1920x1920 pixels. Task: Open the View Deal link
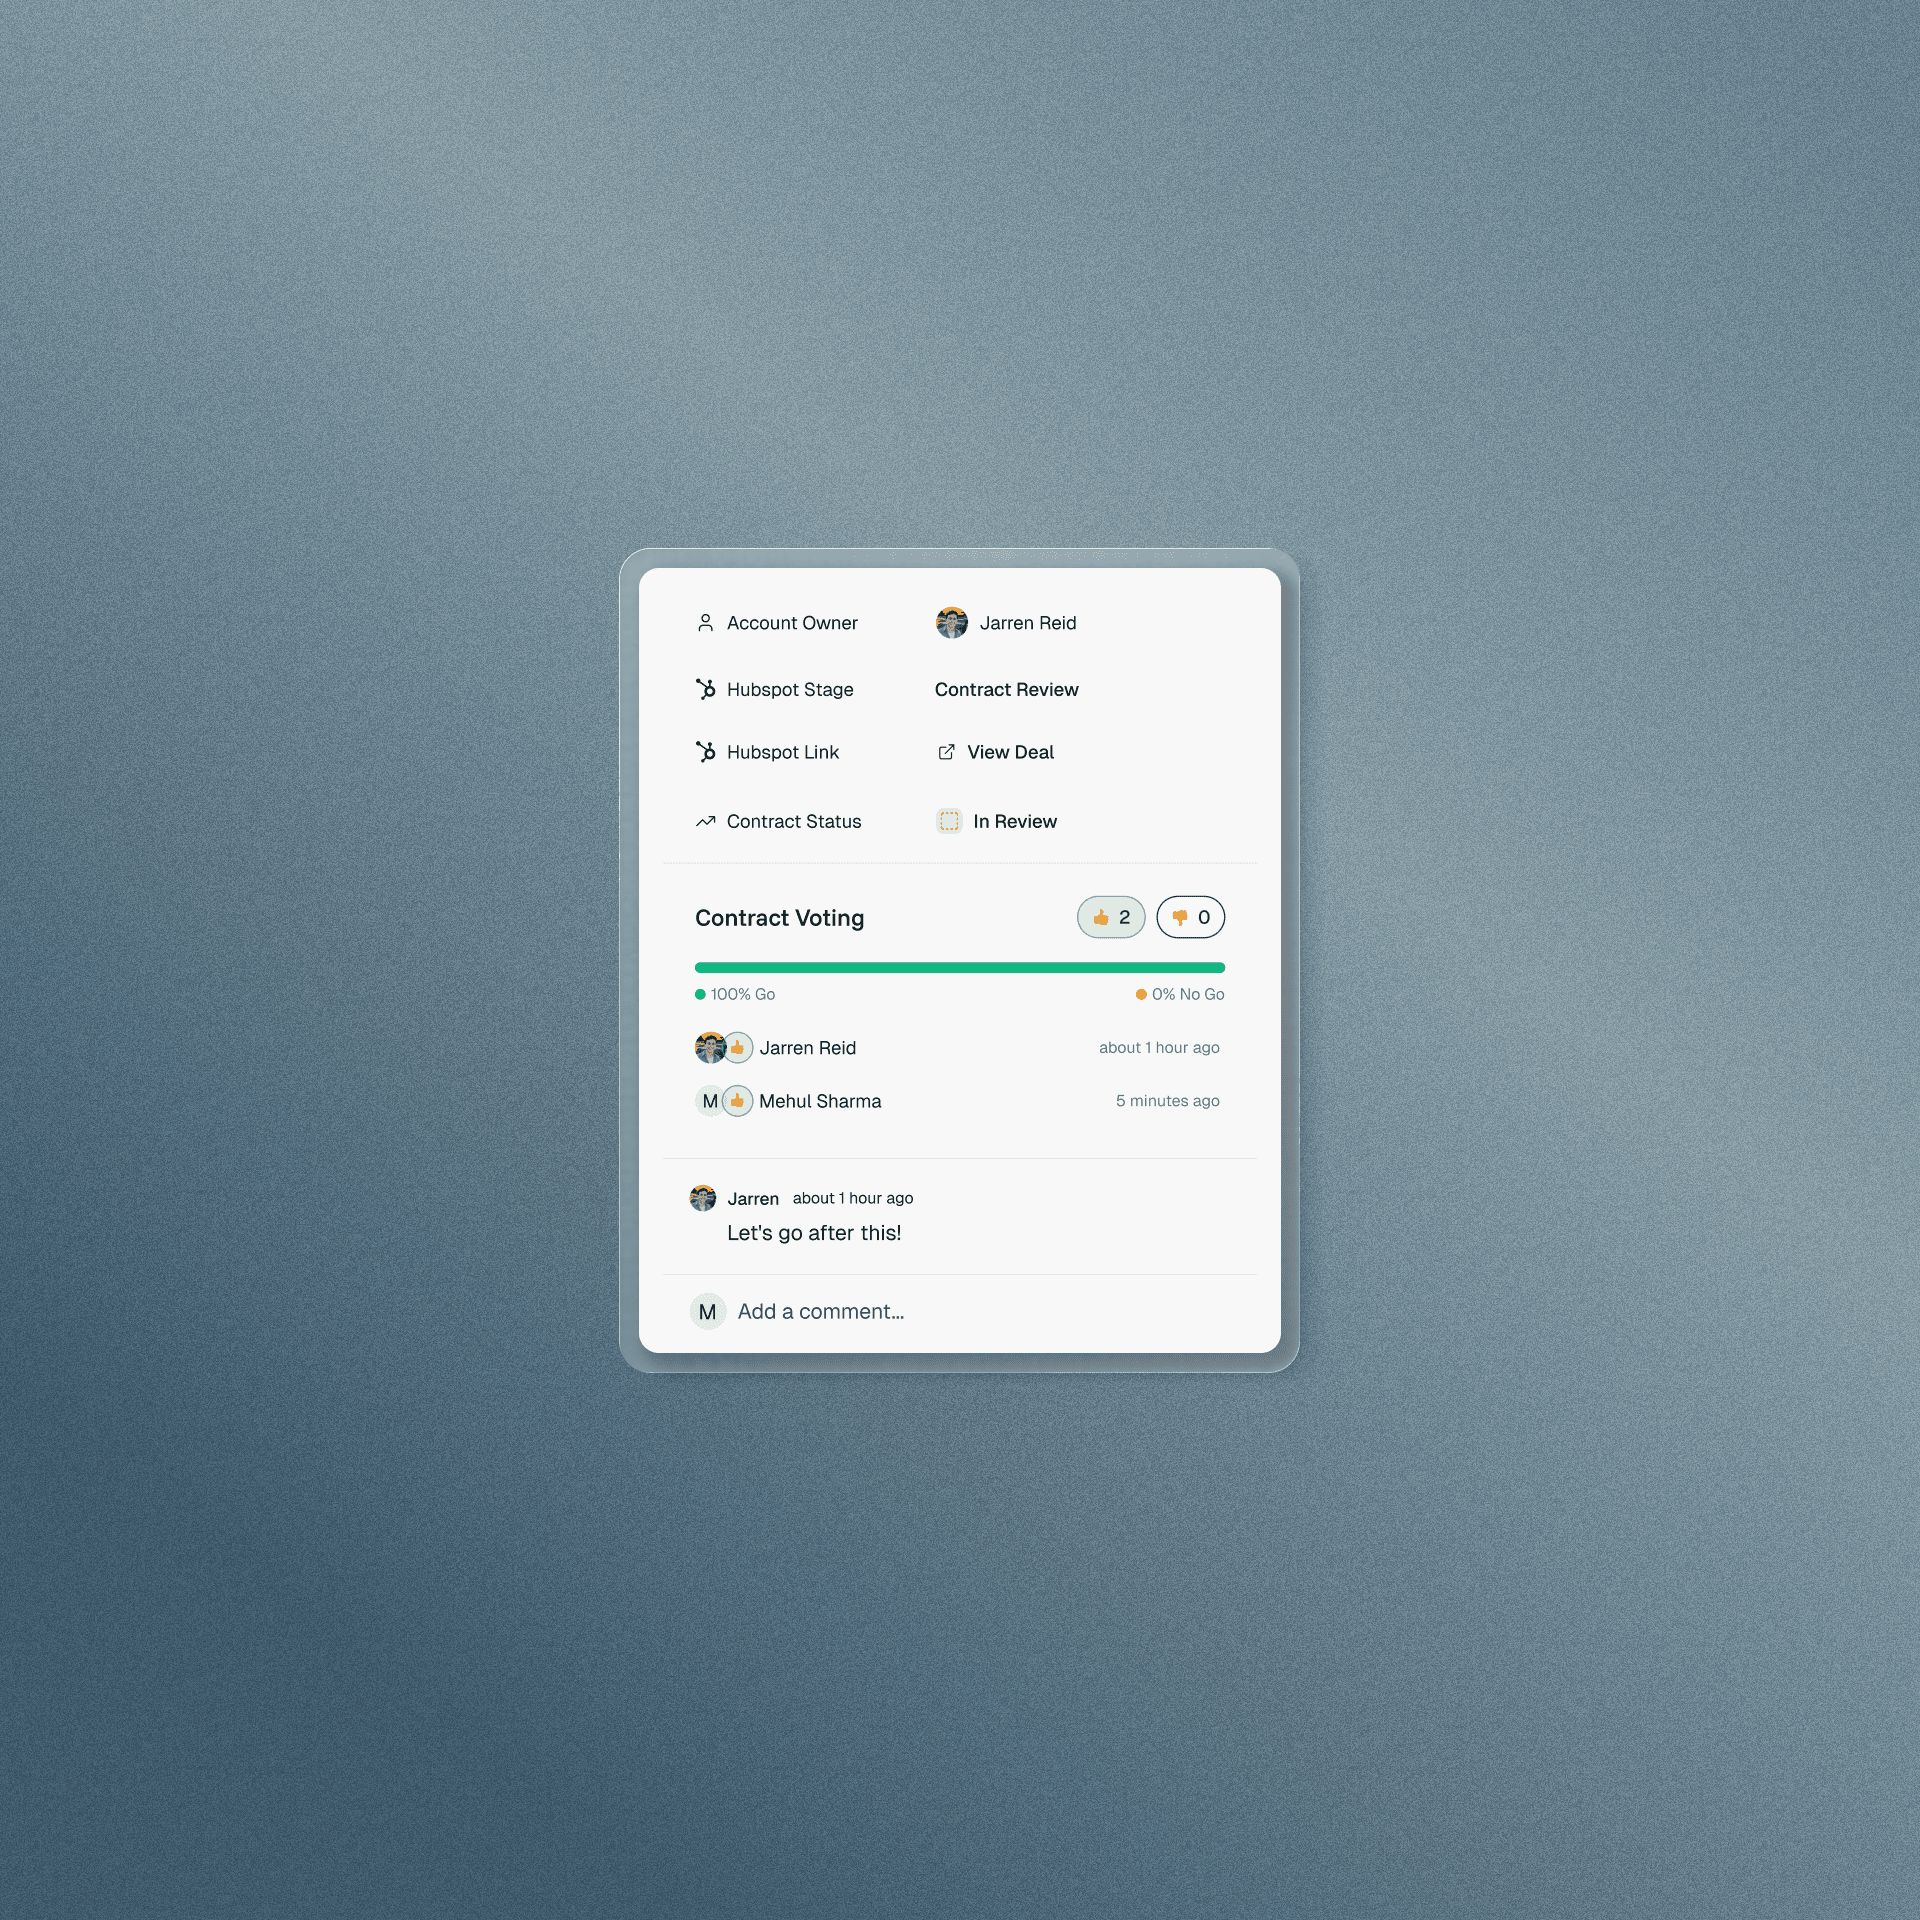click(x=1010, y=752)
